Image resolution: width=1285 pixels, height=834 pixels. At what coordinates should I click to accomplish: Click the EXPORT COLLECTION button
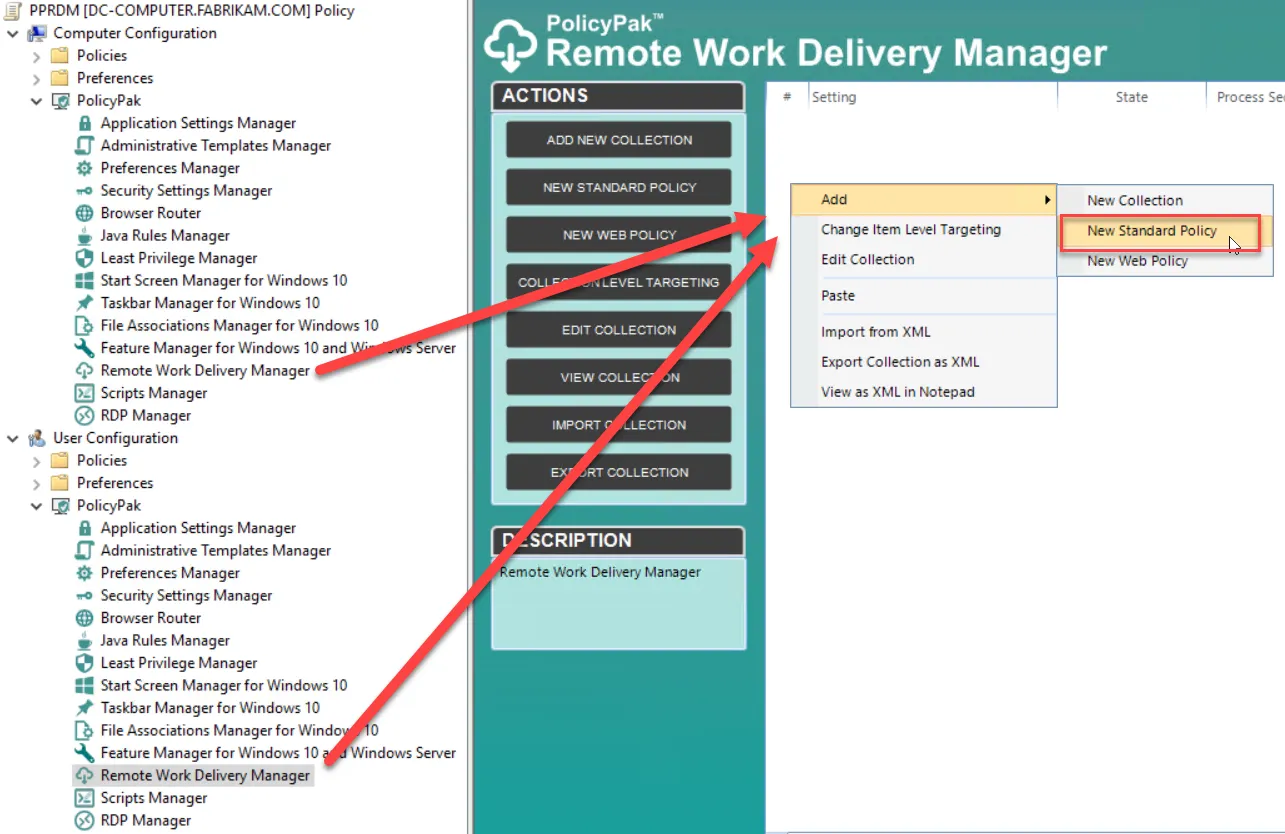pos(619,472)
